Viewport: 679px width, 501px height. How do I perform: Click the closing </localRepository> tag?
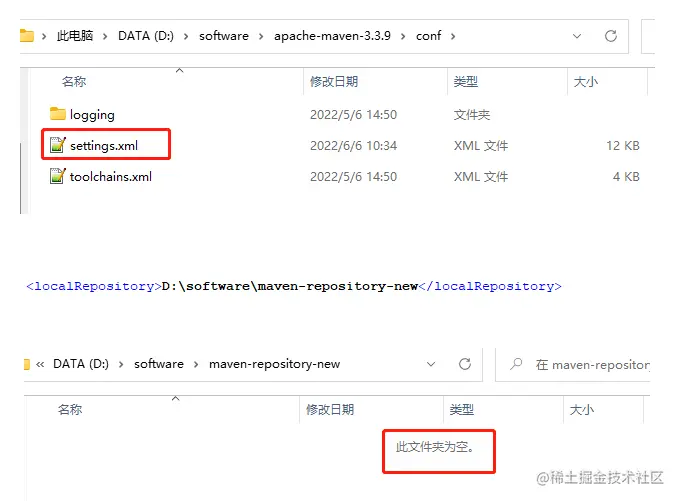coord(490,286)
